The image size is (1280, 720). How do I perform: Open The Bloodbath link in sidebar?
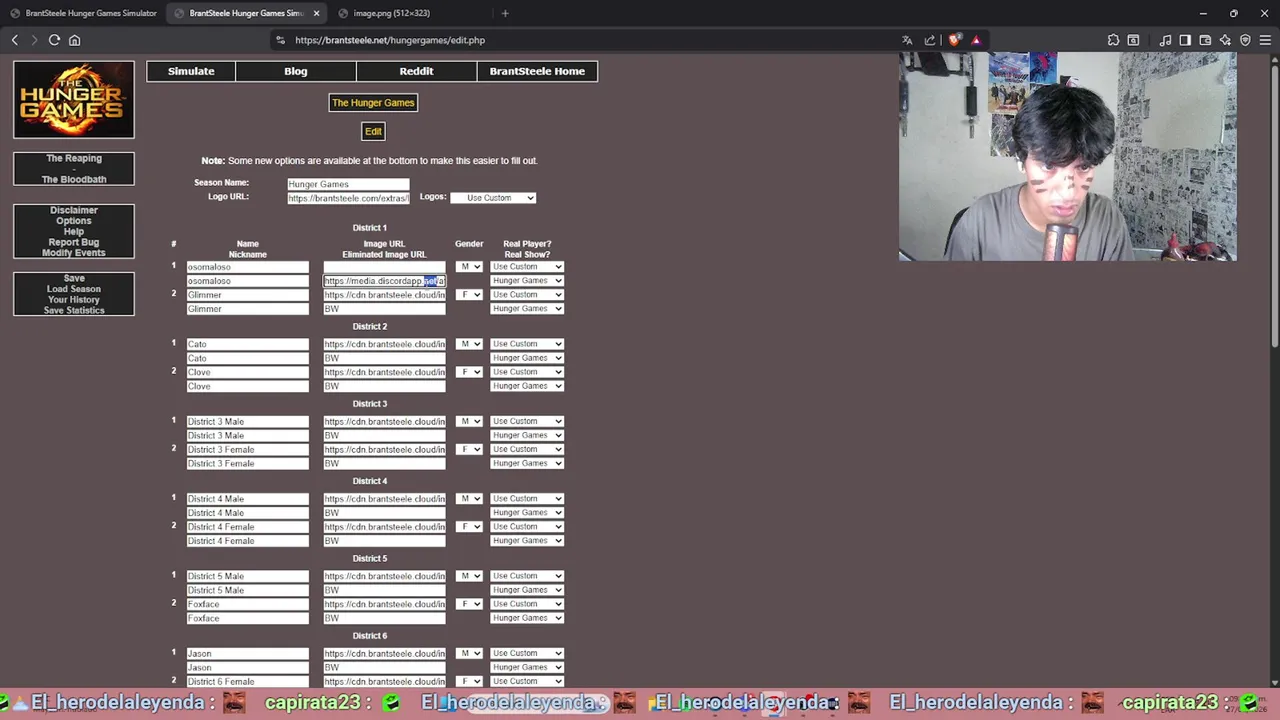pyautogui.click(x=74, y=180)
